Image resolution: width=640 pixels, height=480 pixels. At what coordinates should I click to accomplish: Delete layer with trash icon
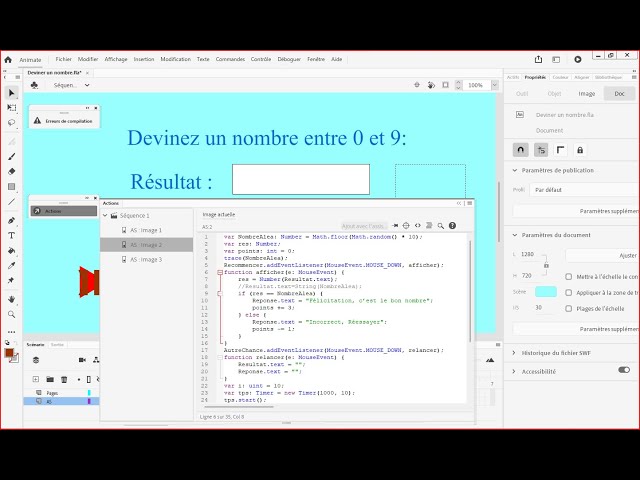[64, 379]
